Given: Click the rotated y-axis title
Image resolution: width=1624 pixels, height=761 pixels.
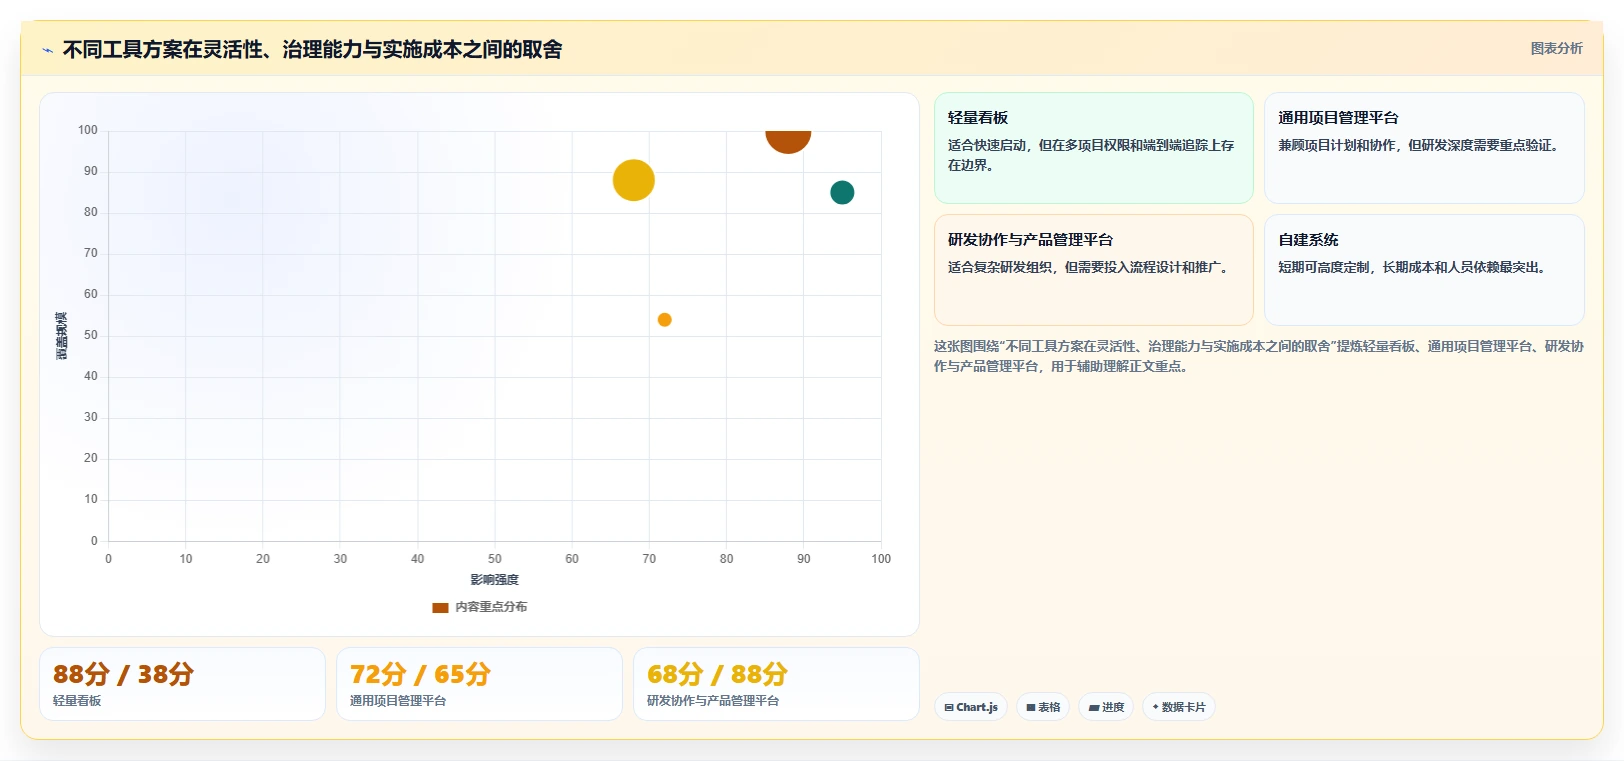Looking at the screenshot, I should tap(62, 336).
